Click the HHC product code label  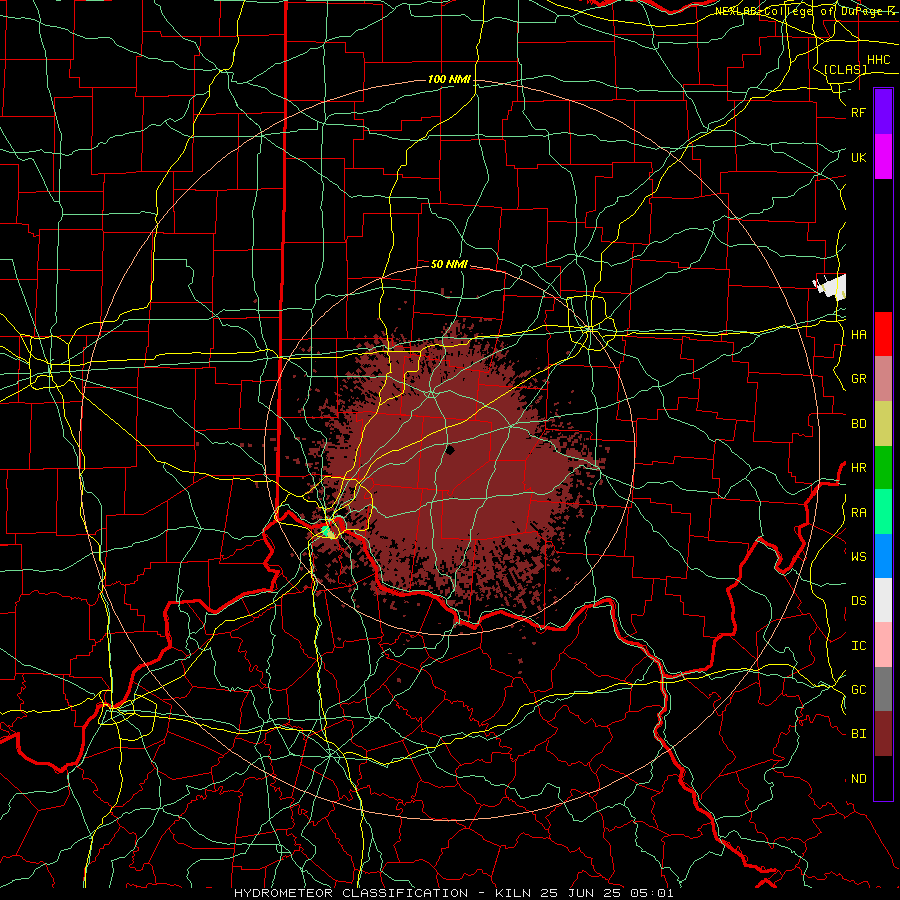pyautogui.click(x=879, y=60)
